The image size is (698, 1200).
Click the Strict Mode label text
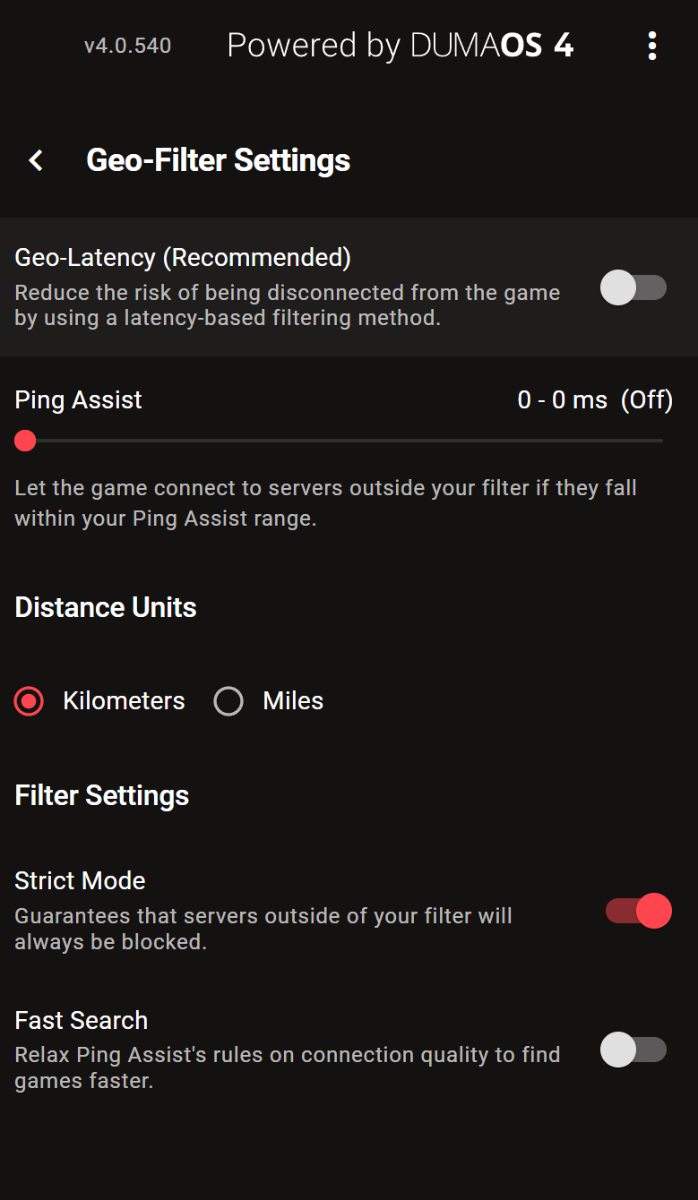(x=80, y=881)
